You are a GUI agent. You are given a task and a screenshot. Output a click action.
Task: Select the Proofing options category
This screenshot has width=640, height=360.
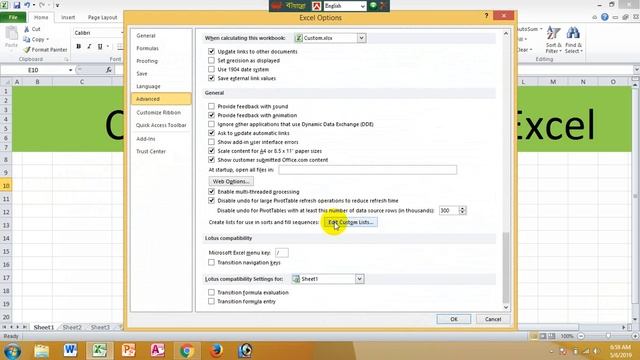pyautogui.click(x=161, y=61)
